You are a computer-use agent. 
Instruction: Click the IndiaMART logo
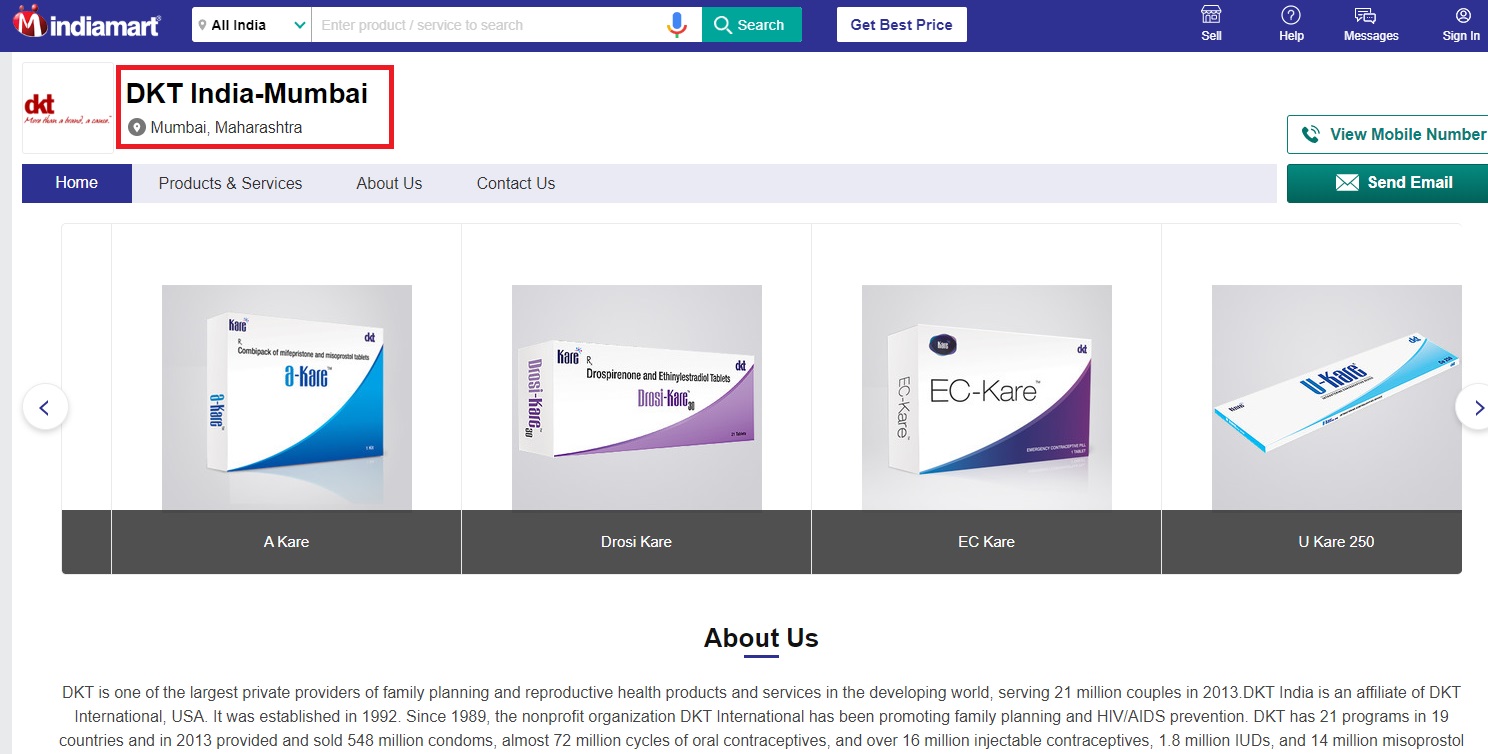coord(86,23)
